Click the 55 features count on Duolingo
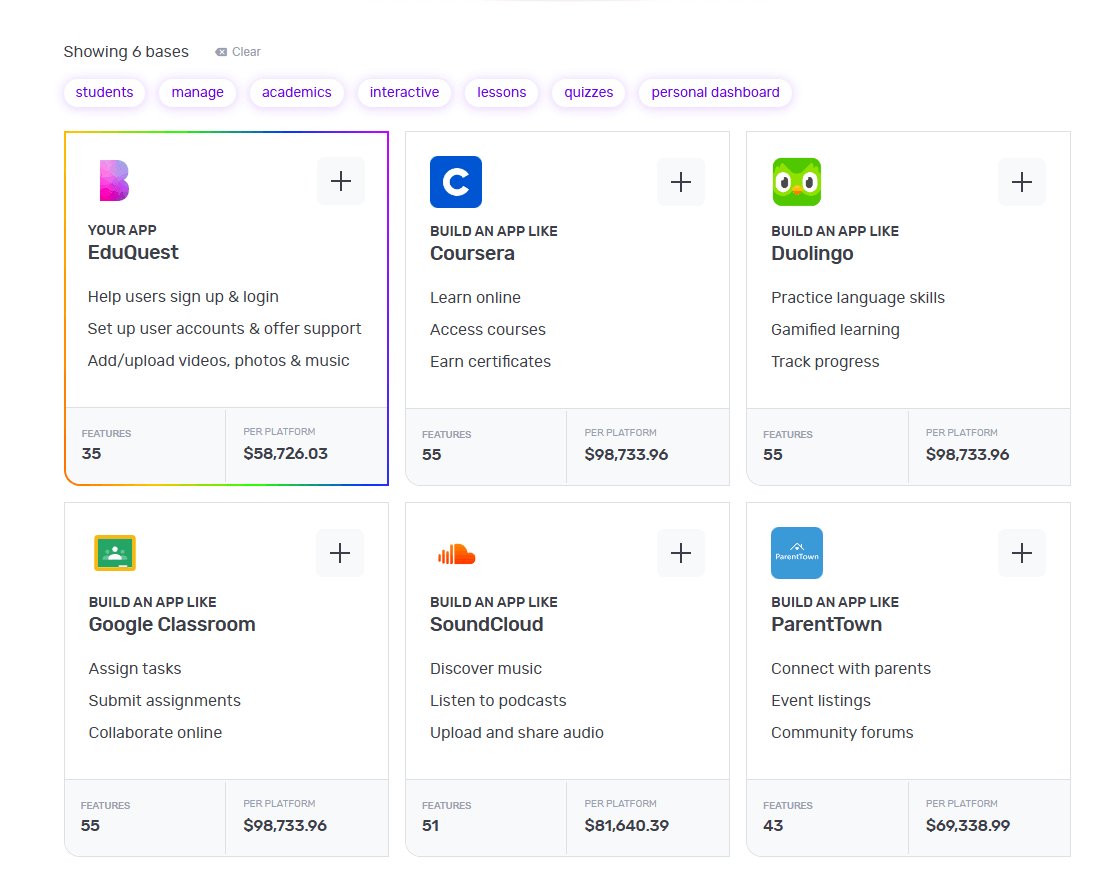This screenshot has height=881, width=1117. tap(773, 454)
